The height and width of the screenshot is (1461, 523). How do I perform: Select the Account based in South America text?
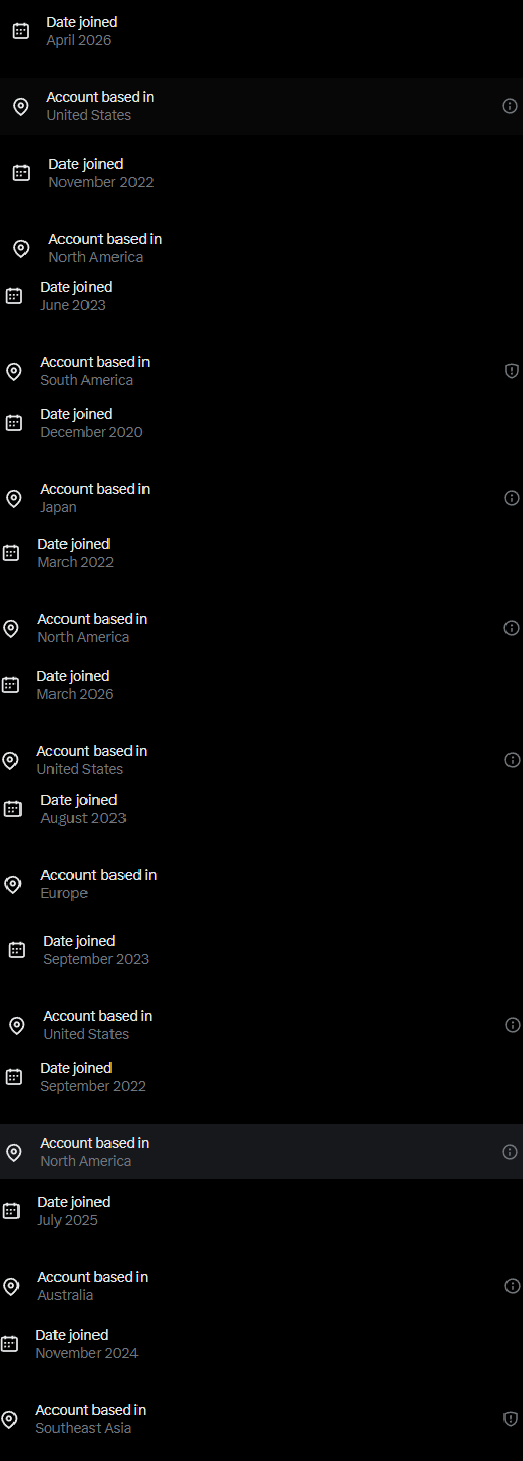[95, 371]
